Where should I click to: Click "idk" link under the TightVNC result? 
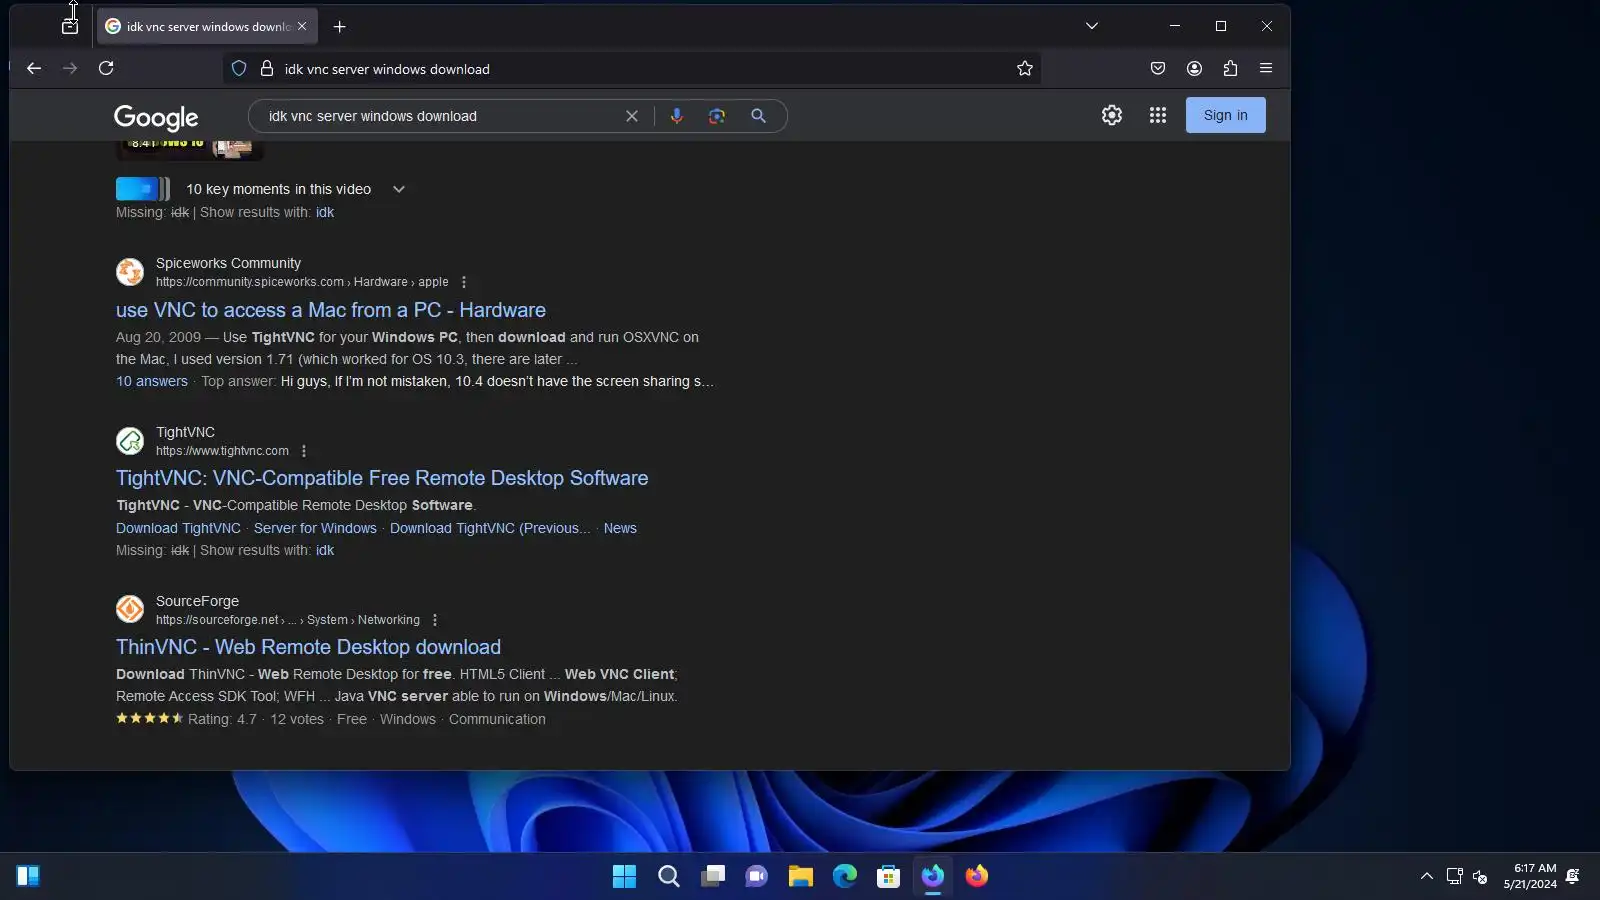[325, 550]
